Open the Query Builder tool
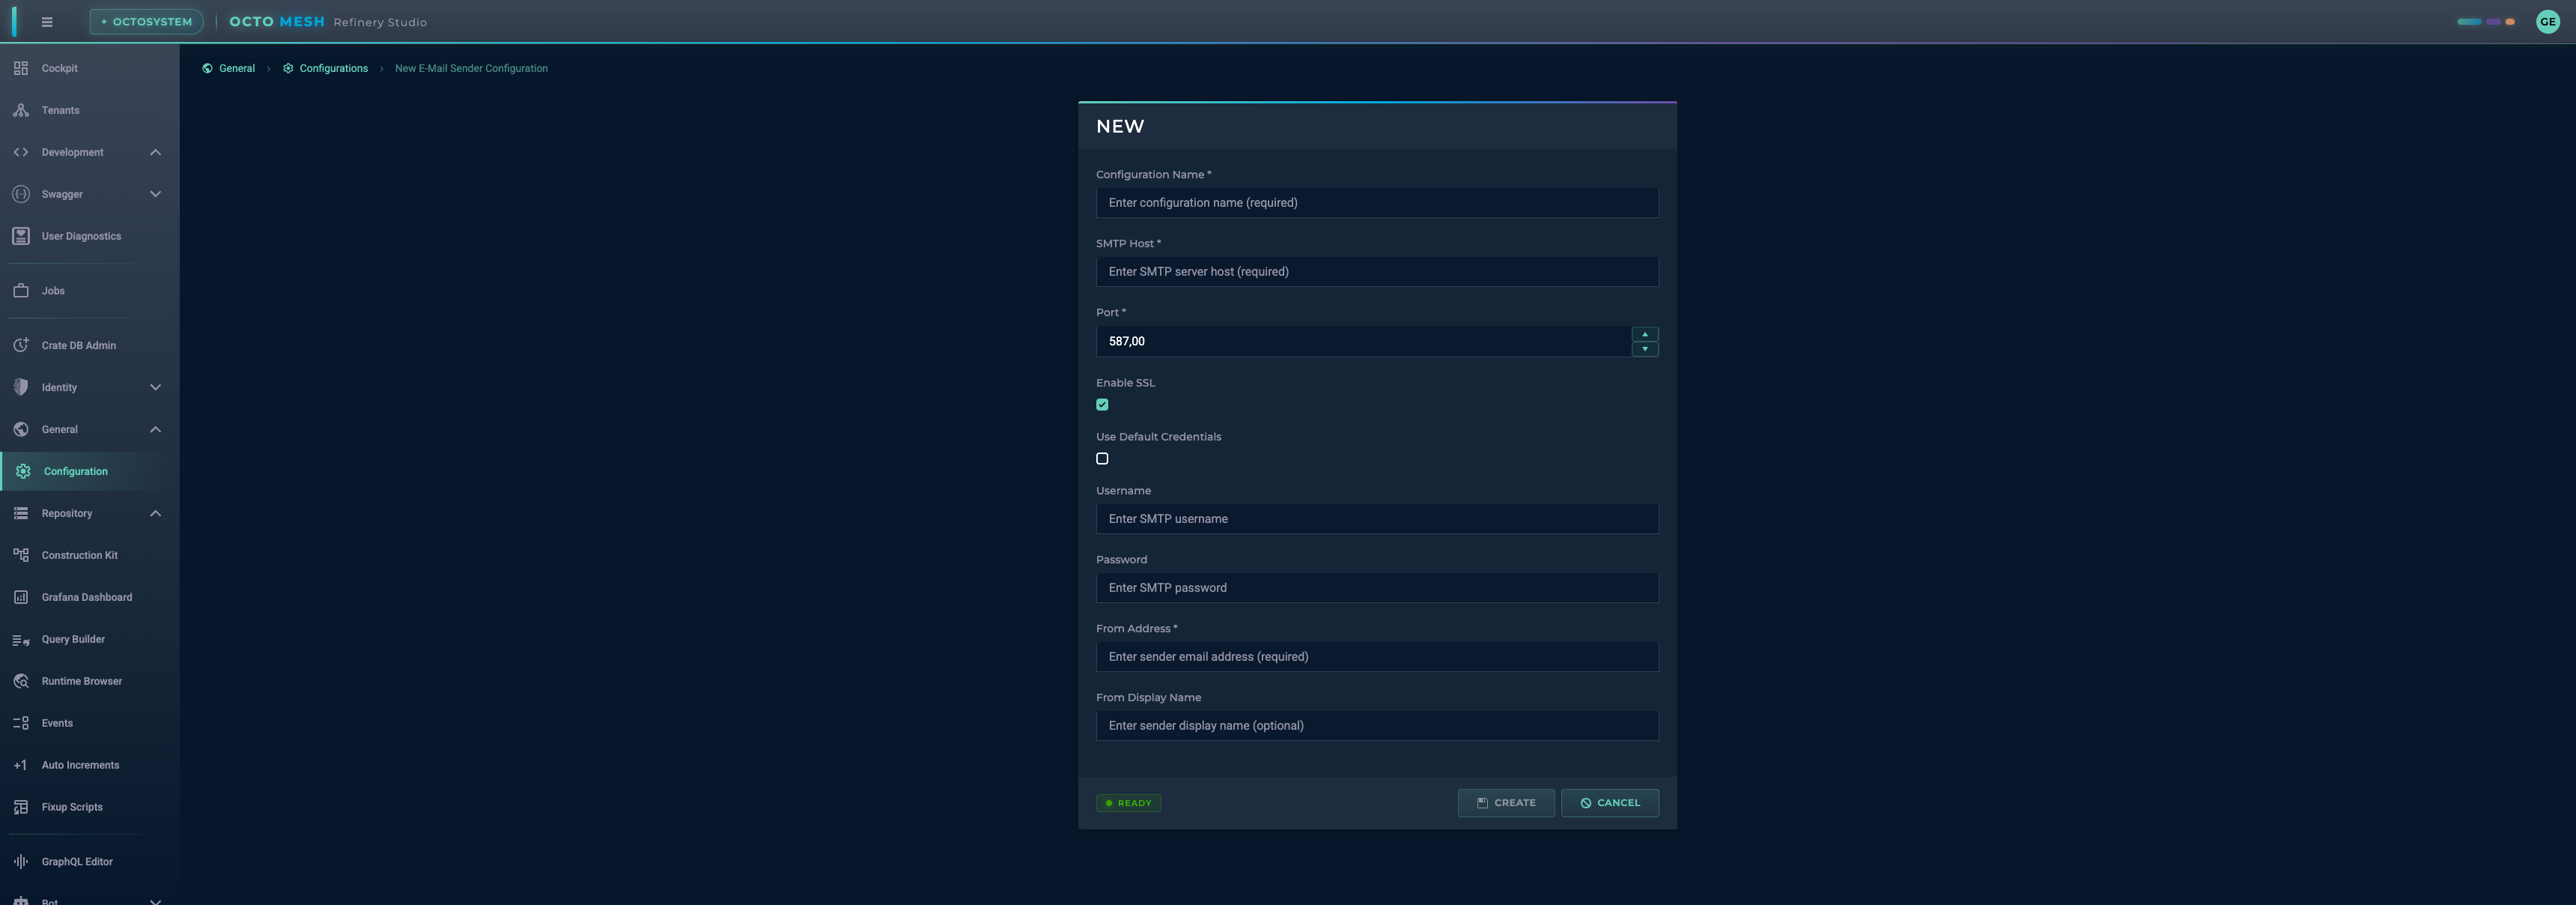The image size is (2576, 905). 21,638
